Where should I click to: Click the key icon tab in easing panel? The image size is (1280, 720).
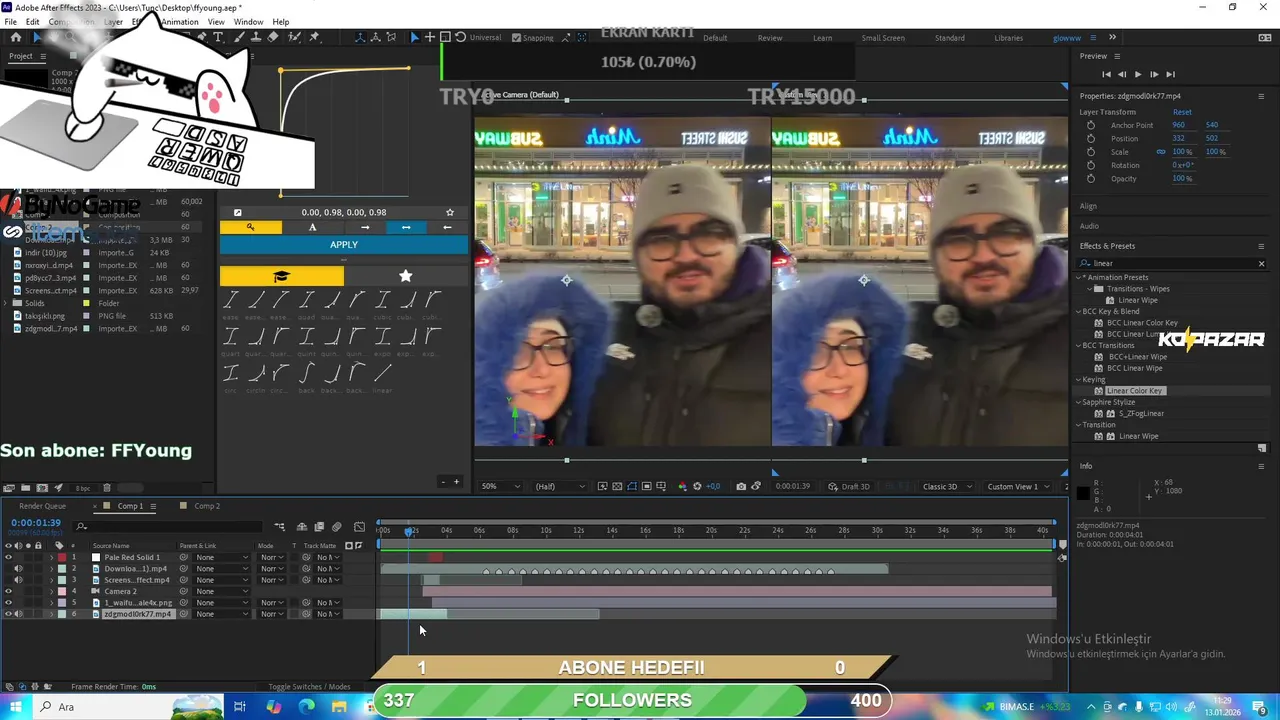251,227
